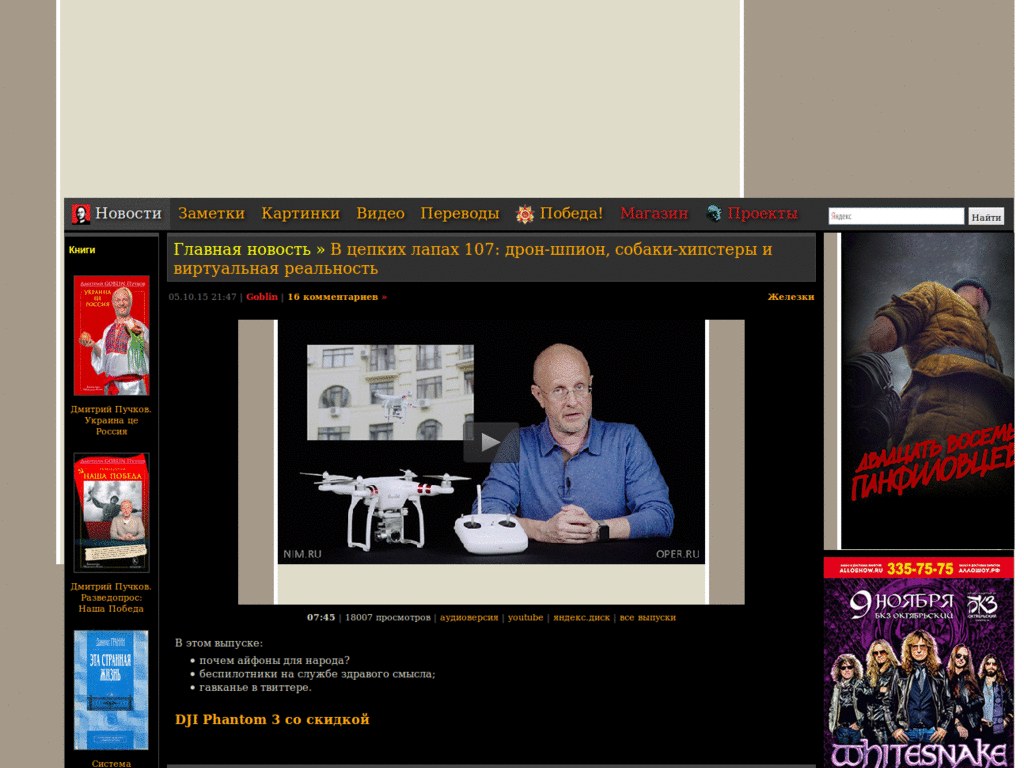
Task: Click the creature icon beside Проекты
Action: (714, 214)
